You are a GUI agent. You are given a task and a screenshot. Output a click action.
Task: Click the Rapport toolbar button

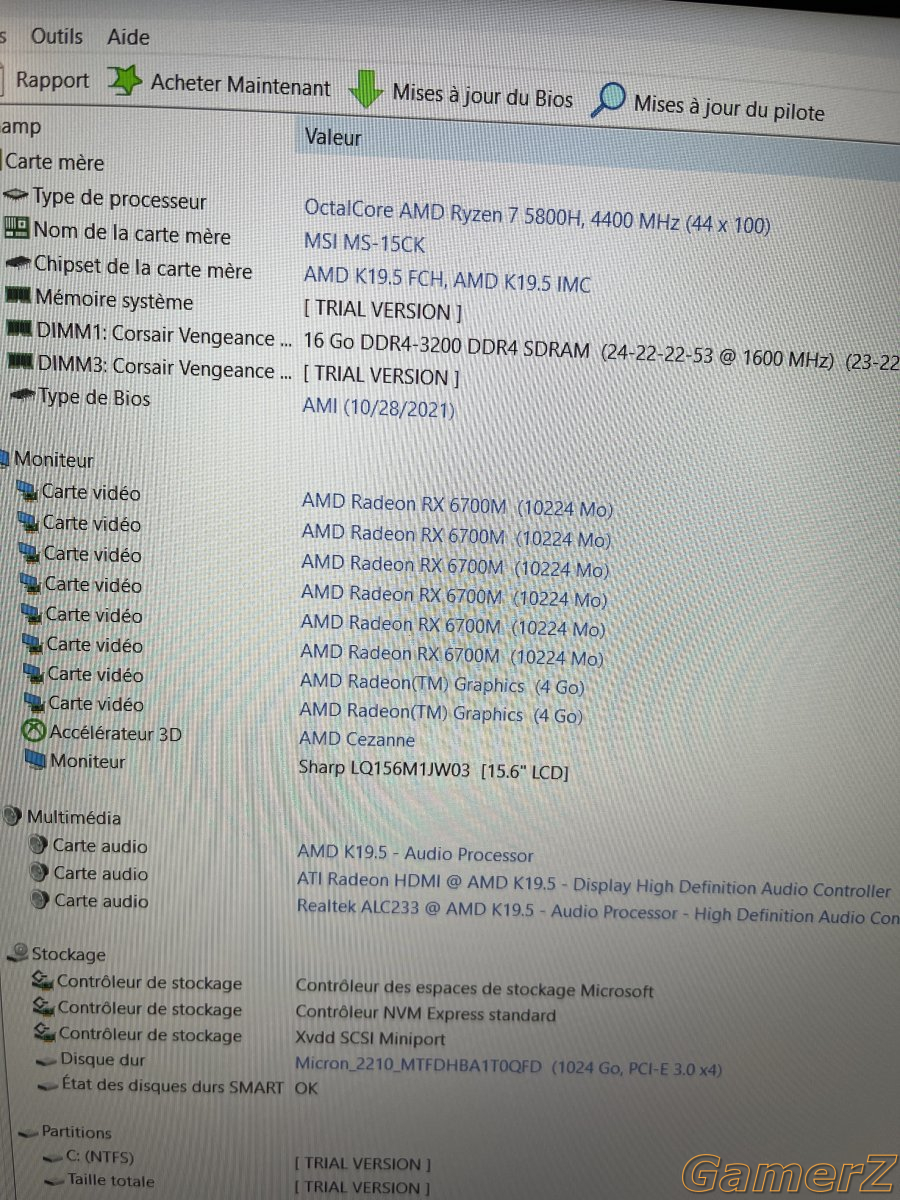[x=52, y=80]
